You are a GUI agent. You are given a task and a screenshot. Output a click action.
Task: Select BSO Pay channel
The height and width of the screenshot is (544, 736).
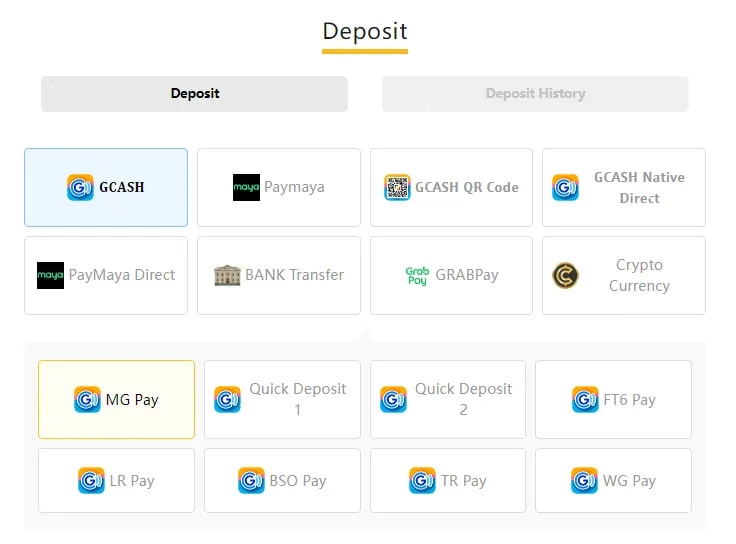tap(282, 481)
